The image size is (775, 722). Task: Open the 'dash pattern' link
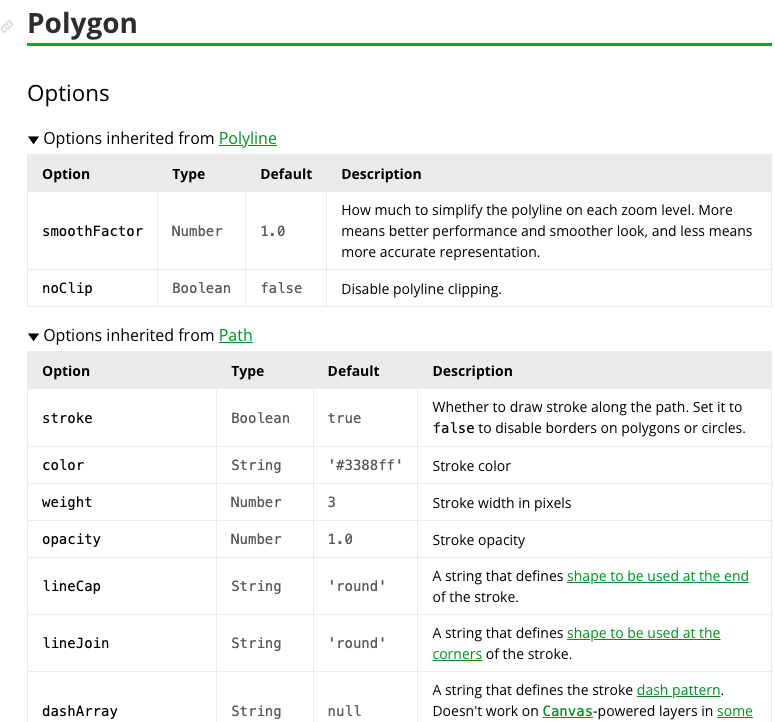pyautogui.click(x=677, y=690)
